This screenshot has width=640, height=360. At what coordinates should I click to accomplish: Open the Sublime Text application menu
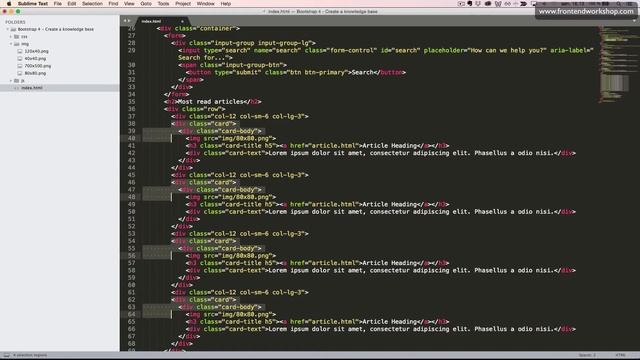[x=33, y=4]
